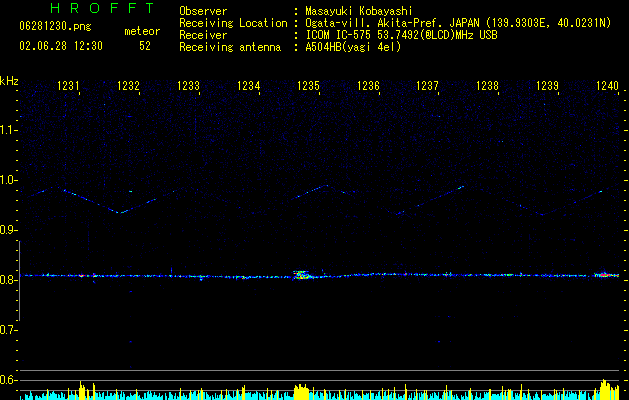629x400 pixels.
Task: Click the 'Receiver' field label
Action: (x=203, y=35)
